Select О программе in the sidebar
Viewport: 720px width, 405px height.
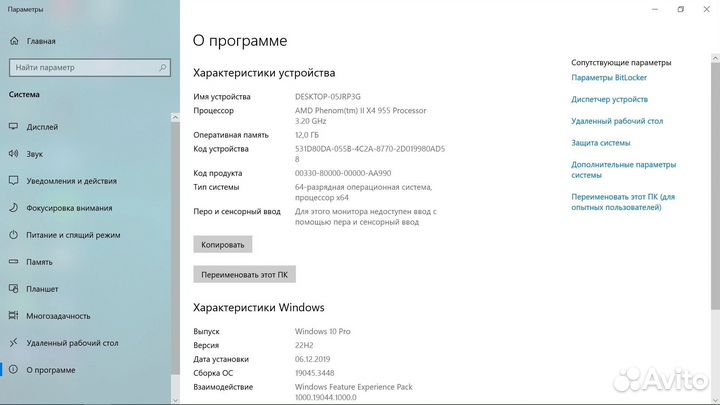[50, 370]
